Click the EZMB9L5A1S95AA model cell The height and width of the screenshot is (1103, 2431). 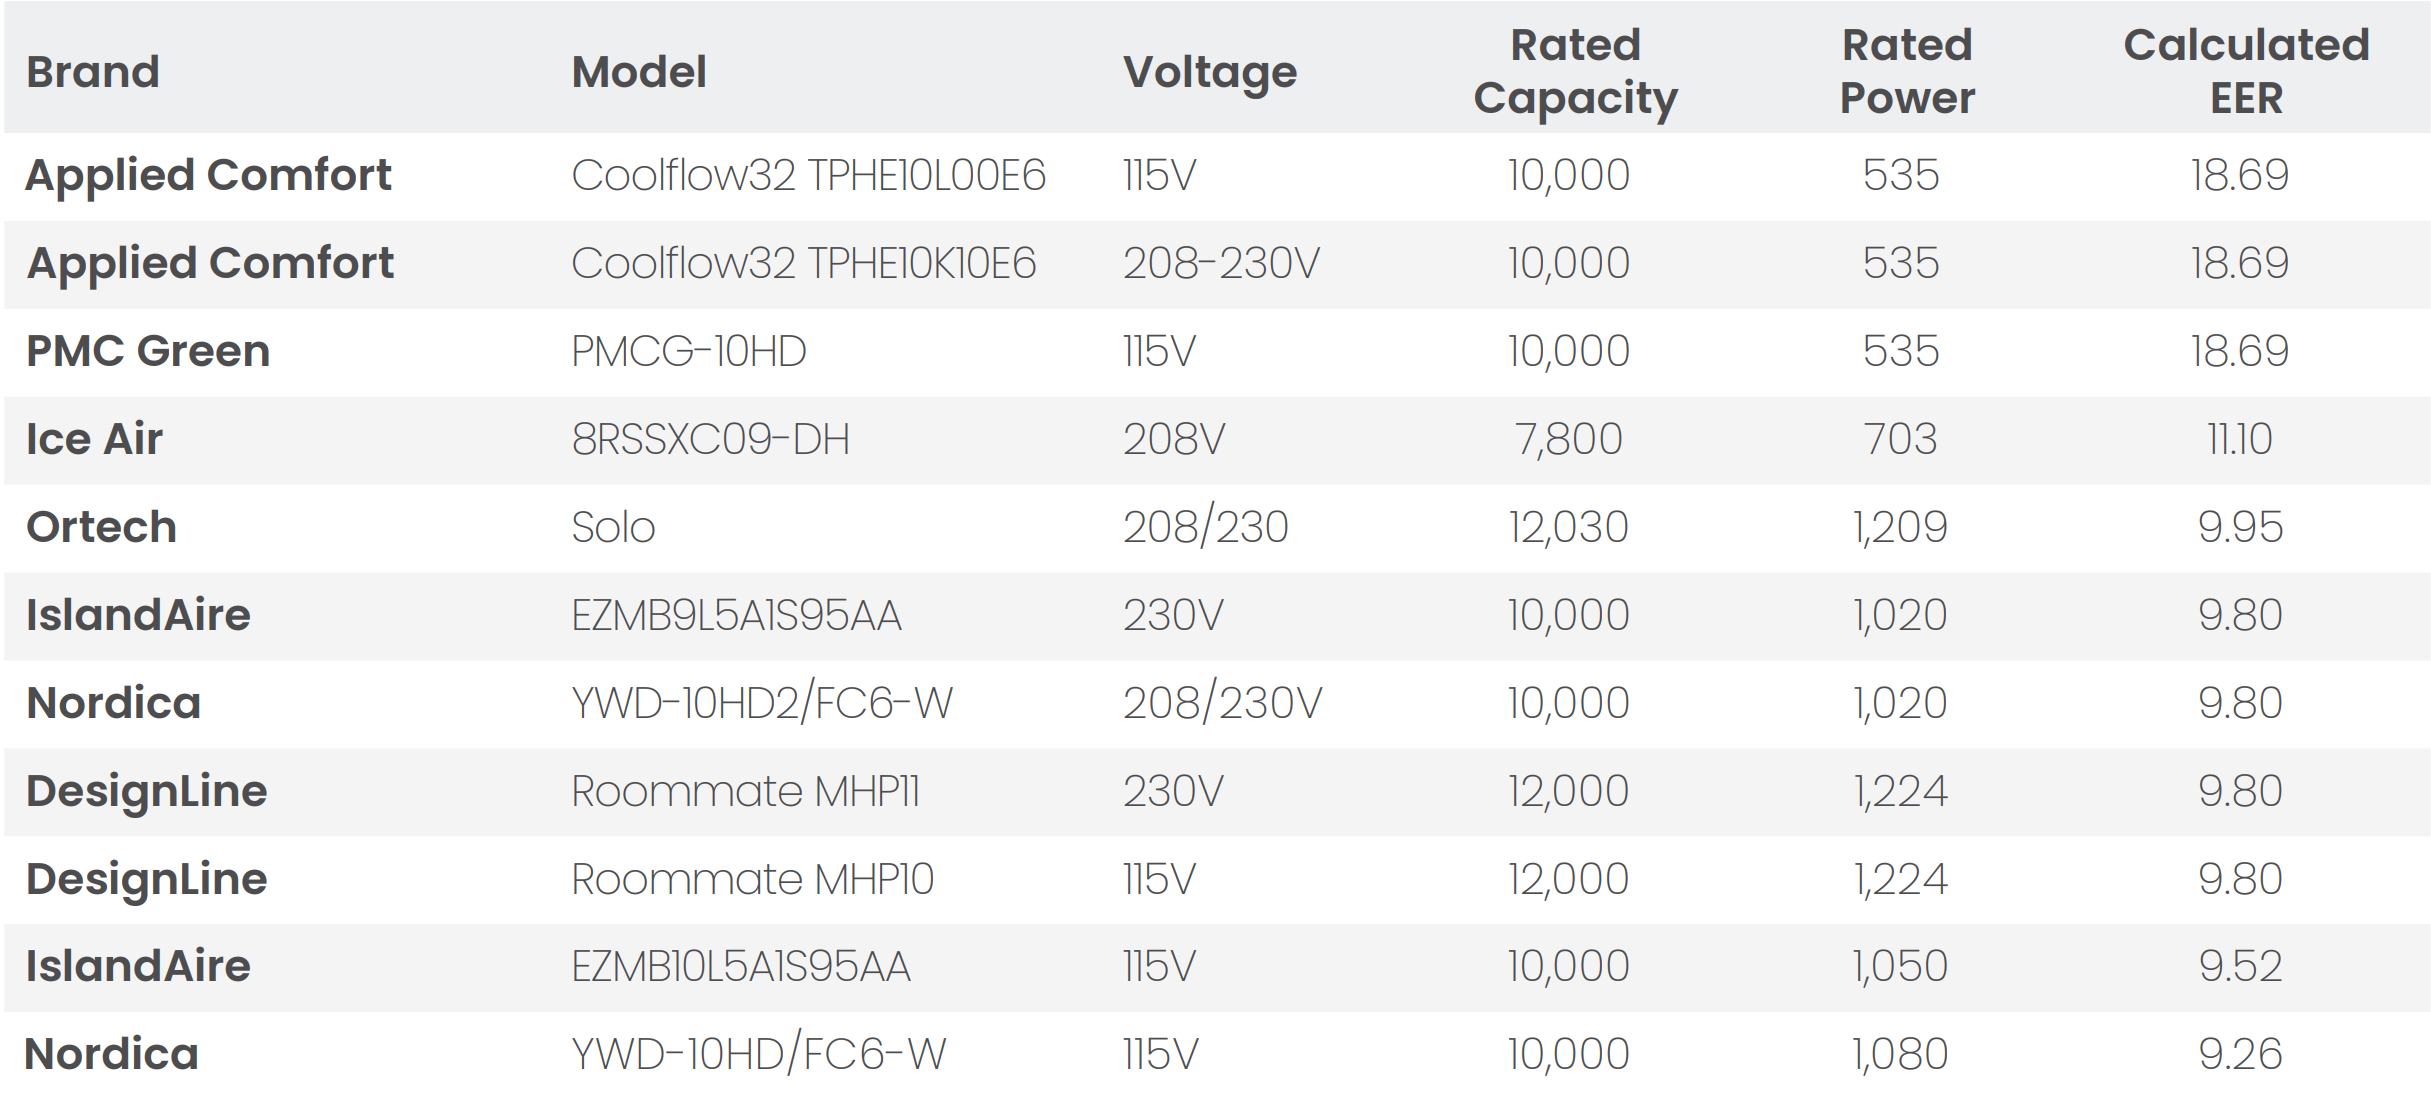tap(736, 616)
